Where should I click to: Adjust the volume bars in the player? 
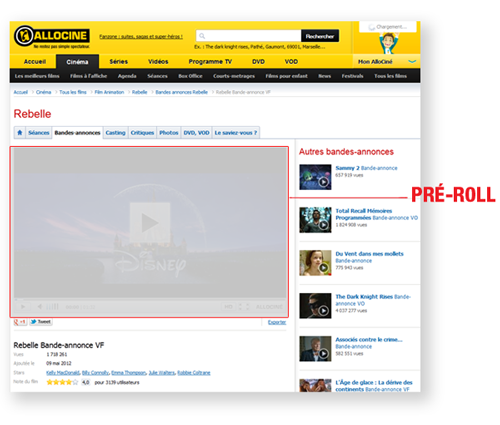coord(52,306)
